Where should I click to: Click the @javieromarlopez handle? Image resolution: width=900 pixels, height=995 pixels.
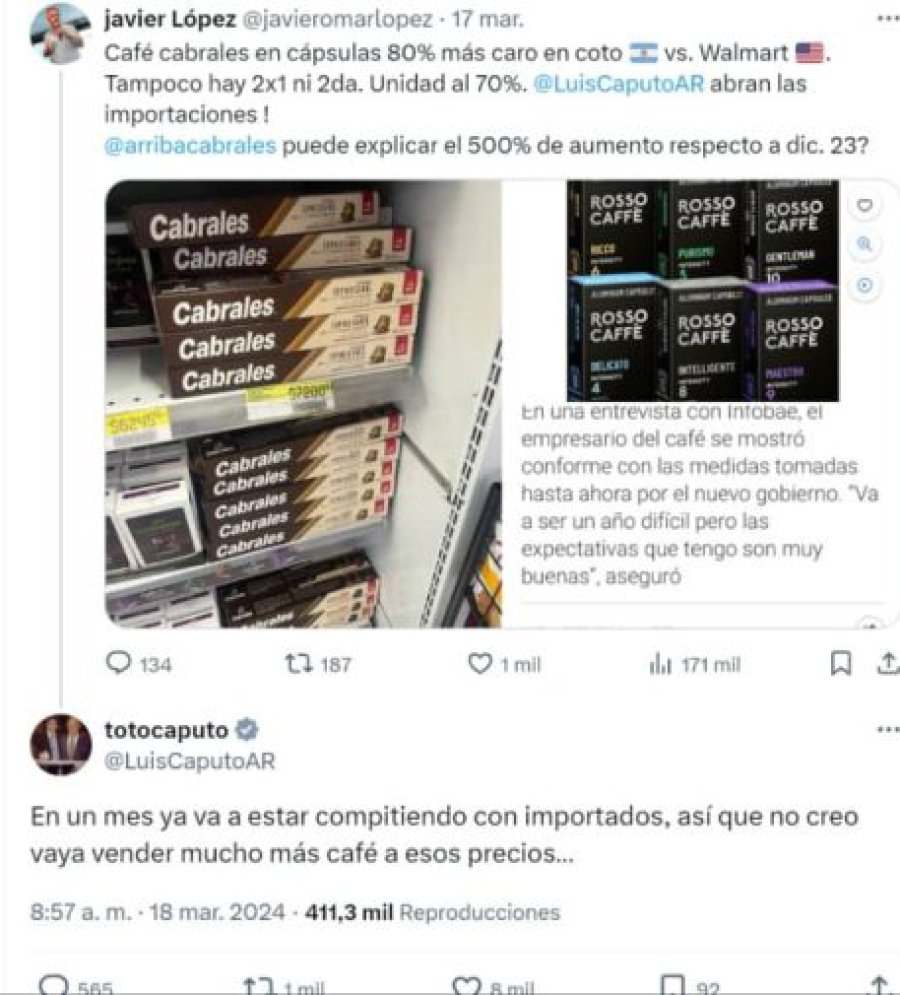[338, 20]
